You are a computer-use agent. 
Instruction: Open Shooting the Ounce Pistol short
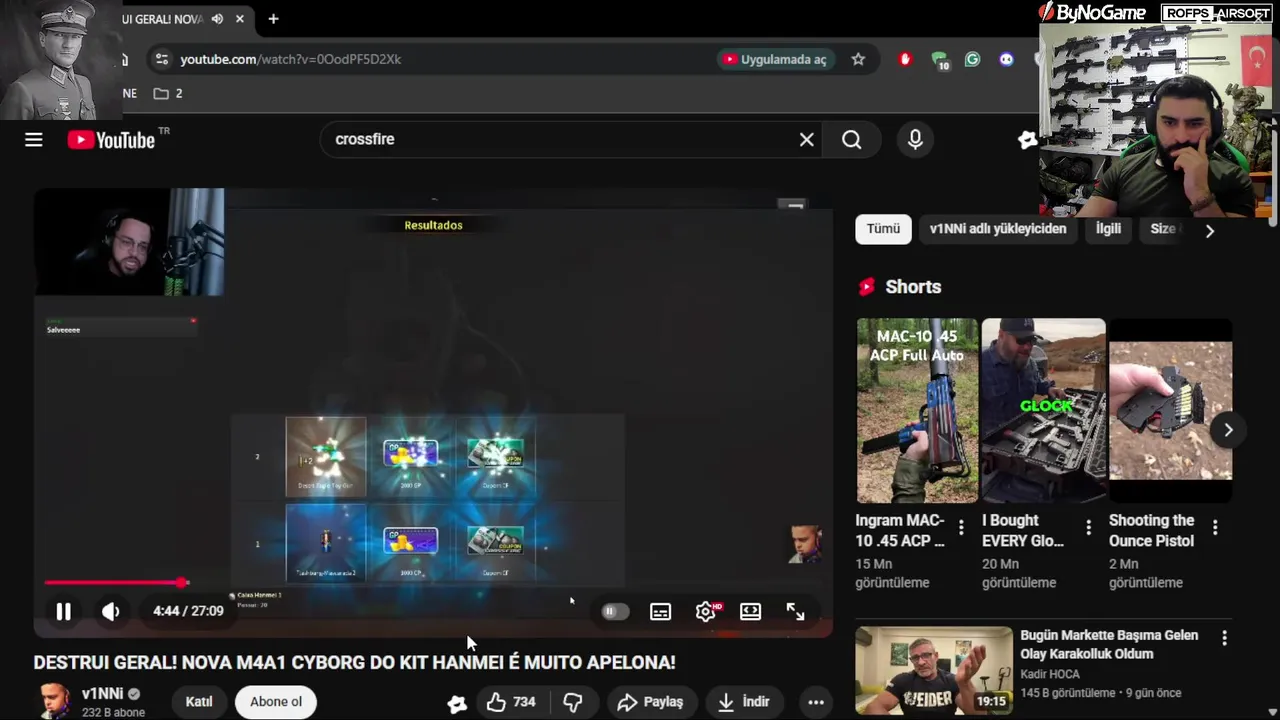1170,411
